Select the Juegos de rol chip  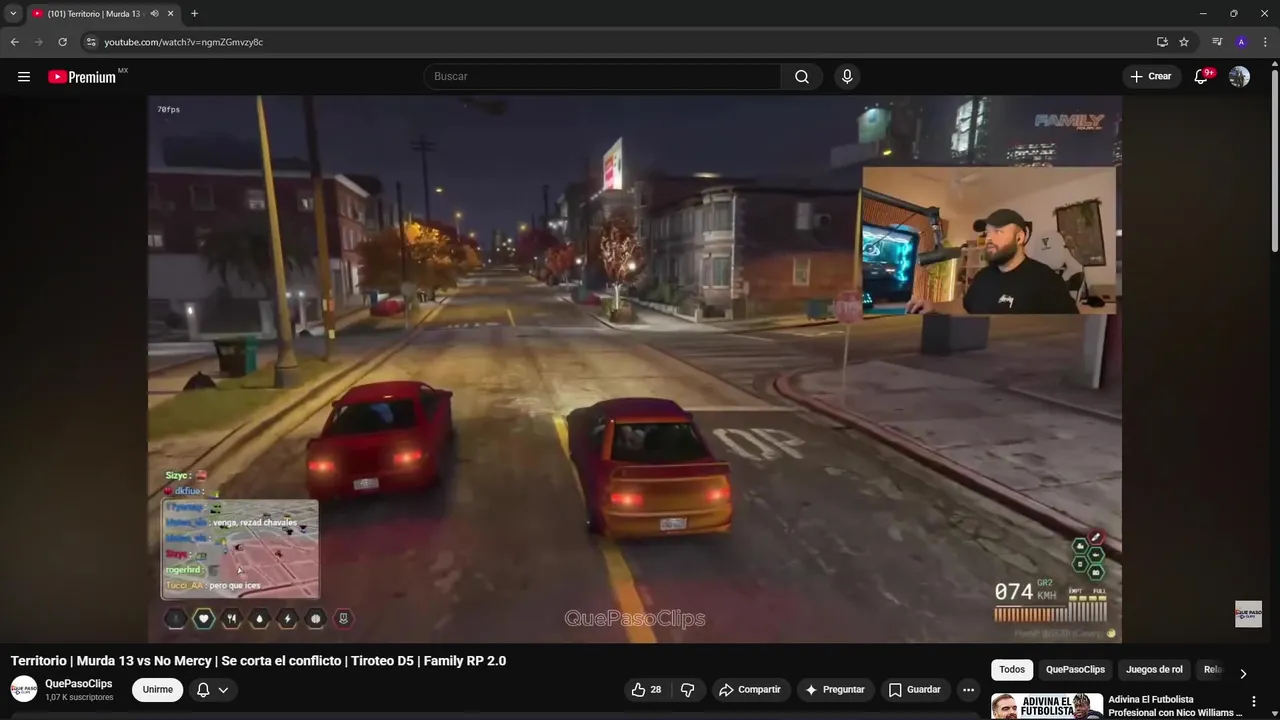[x=1154, y=670]
